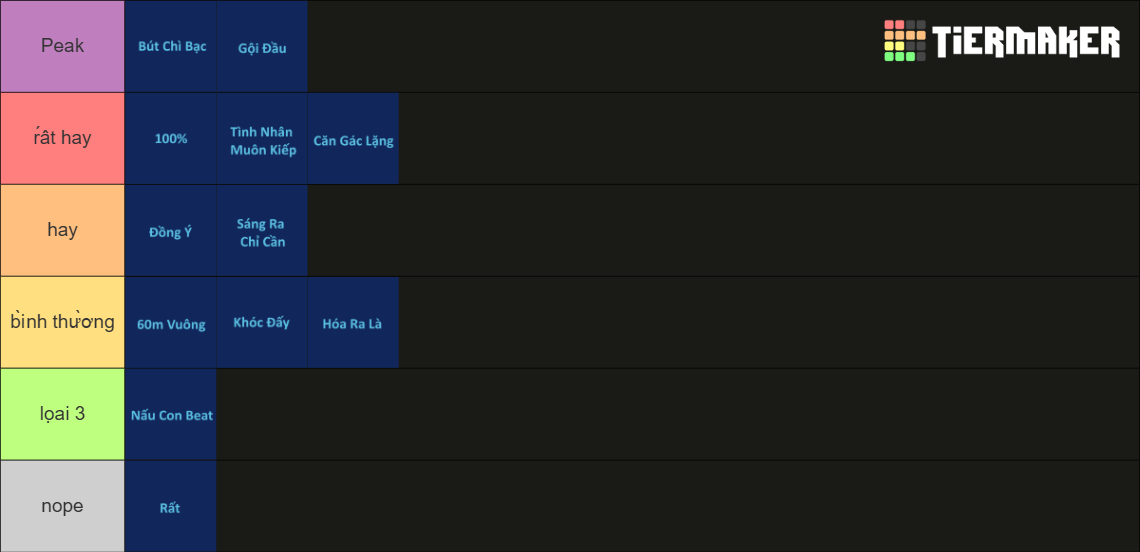Select the Gội Đầu tile
Image resolution: width=1140 pixels, height=552 pixels.
(x=262, y=47)
